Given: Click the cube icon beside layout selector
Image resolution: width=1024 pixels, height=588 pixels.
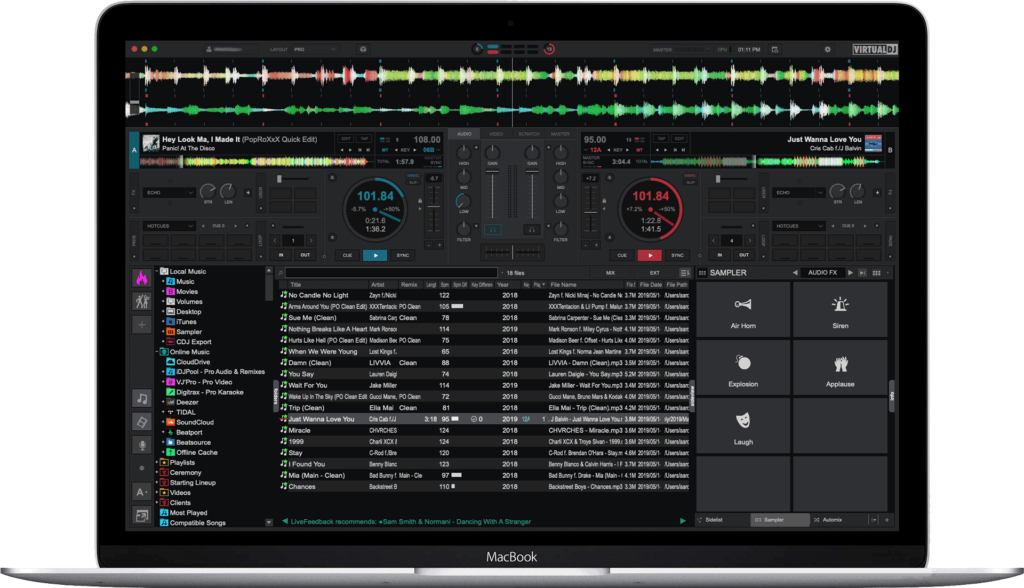Looking at the screenshot, I should pos(363,49).
